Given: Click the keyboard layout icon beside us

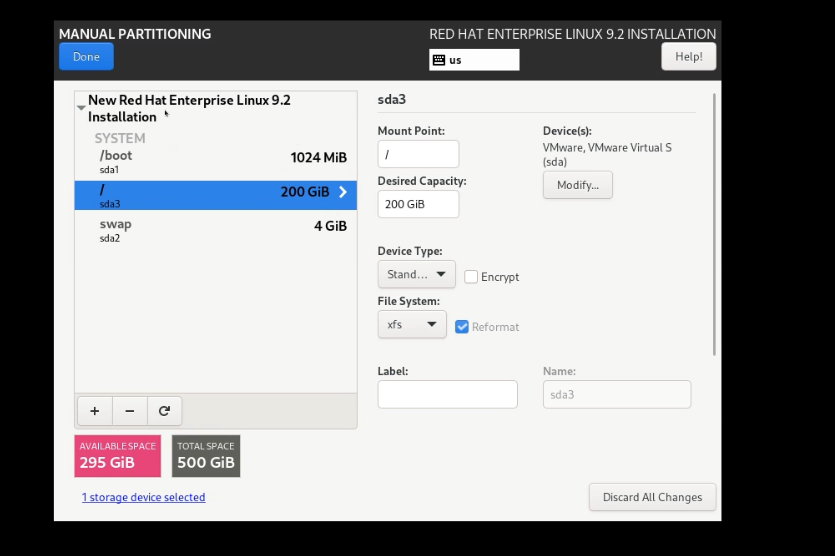Looking at the screenshot, I should pos(439,60).
